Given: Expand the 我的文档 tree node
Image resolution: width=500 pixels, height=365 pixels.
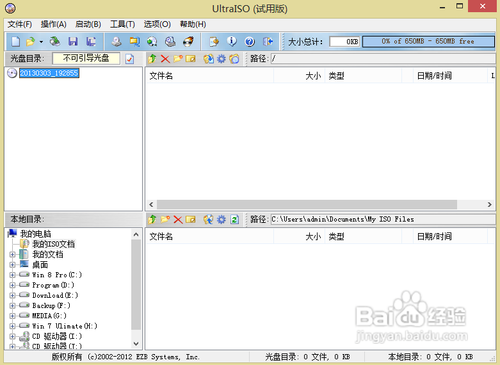Looking at the screenshot, I should (12, 255).
